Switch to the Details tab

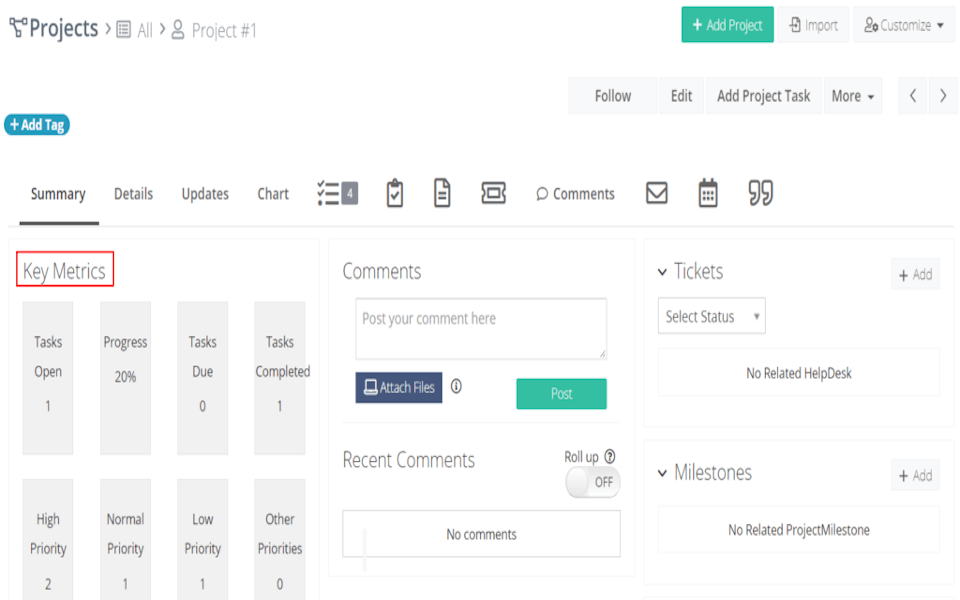(133, 194)
